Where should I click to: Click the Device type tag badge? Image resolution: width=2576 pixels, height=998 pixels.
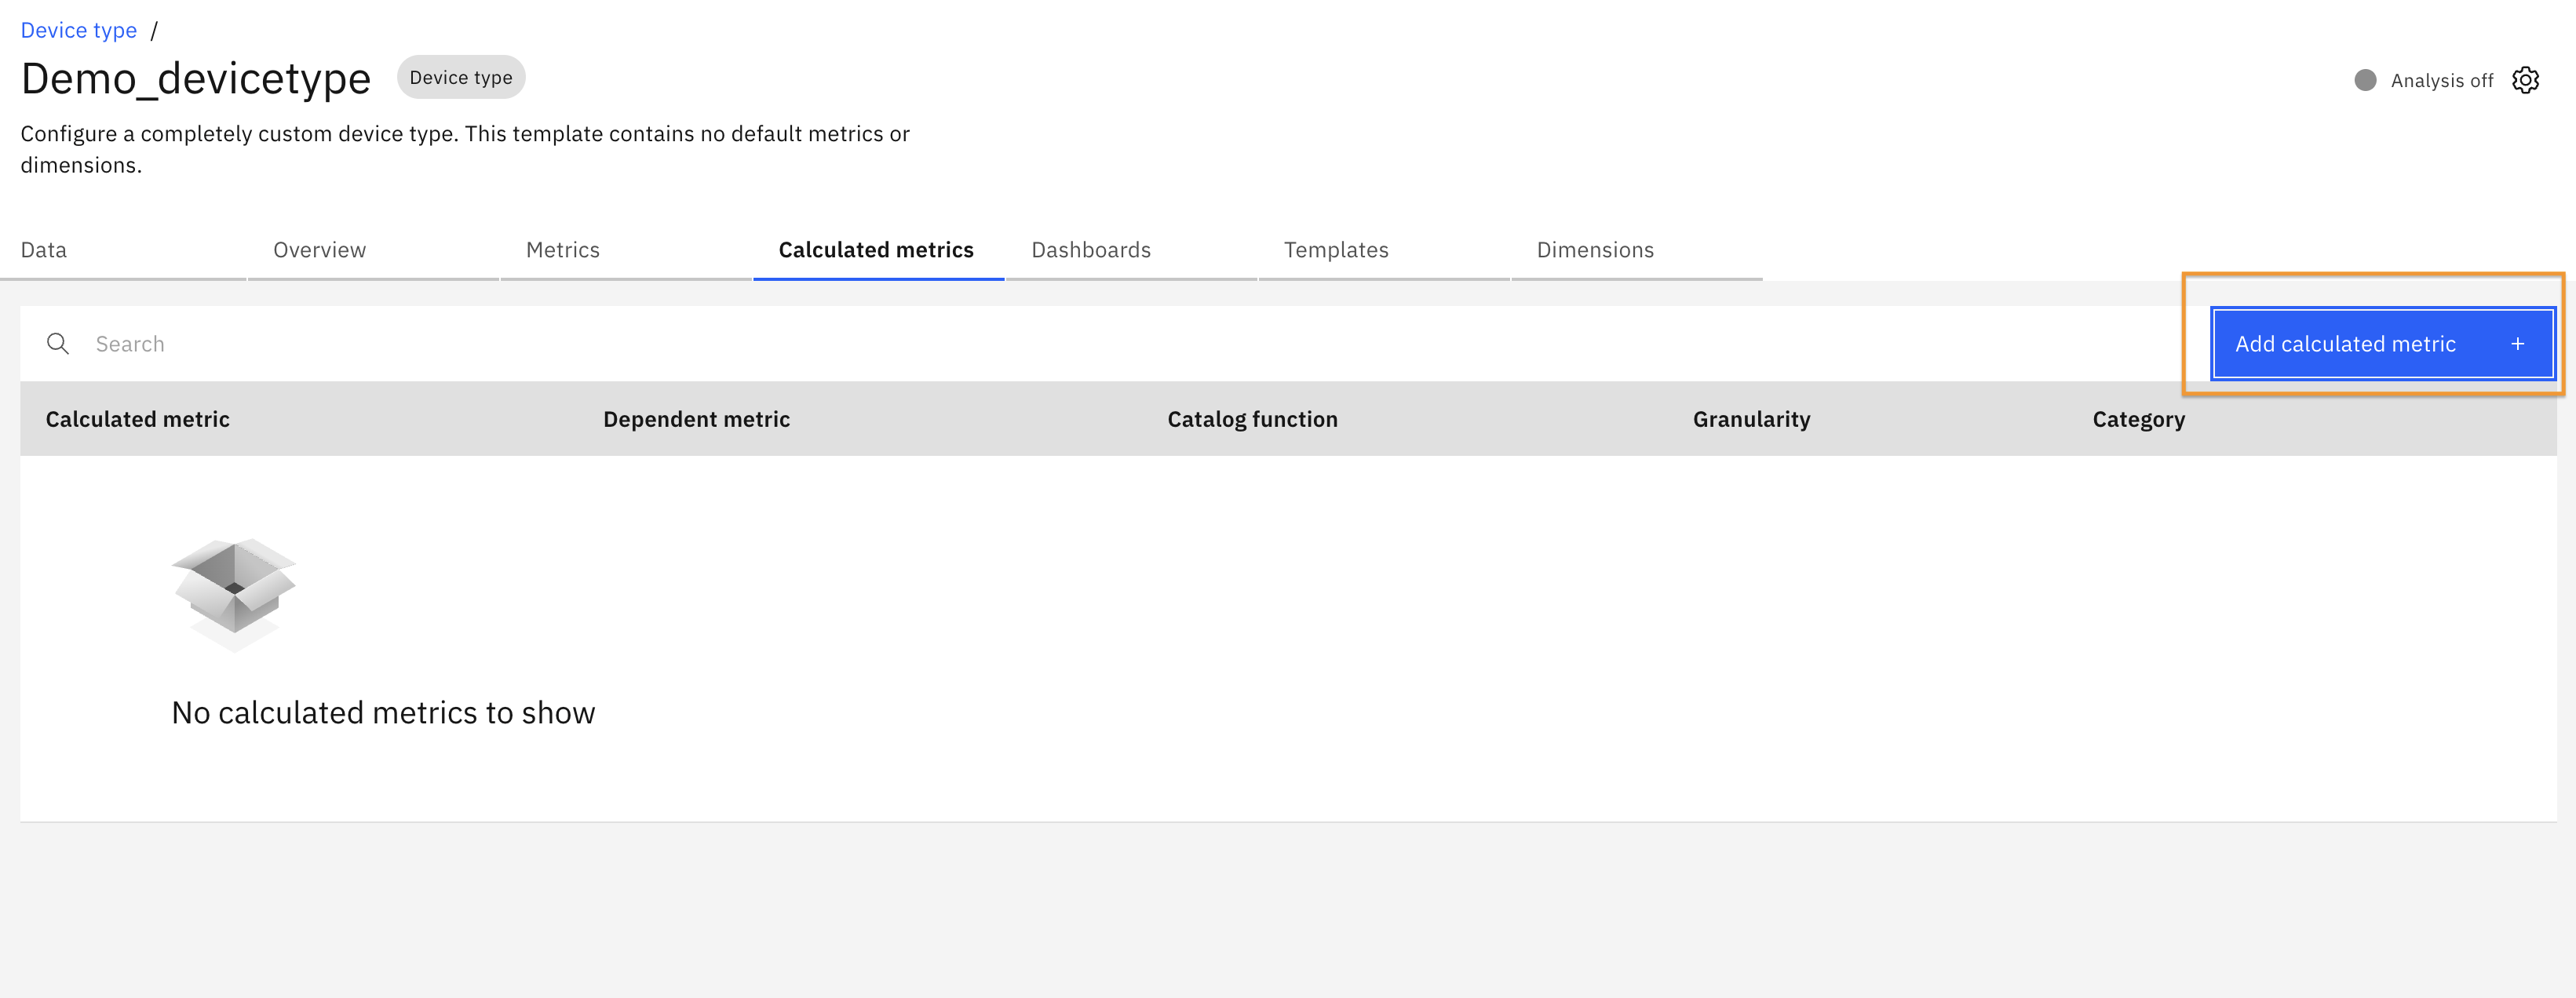461,77
